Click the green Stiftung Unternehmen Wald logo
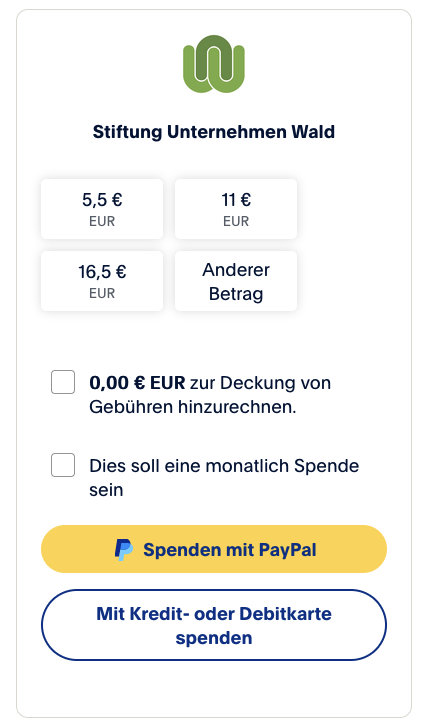The width and height of the screenshot is (428, 726). point(214,64)
